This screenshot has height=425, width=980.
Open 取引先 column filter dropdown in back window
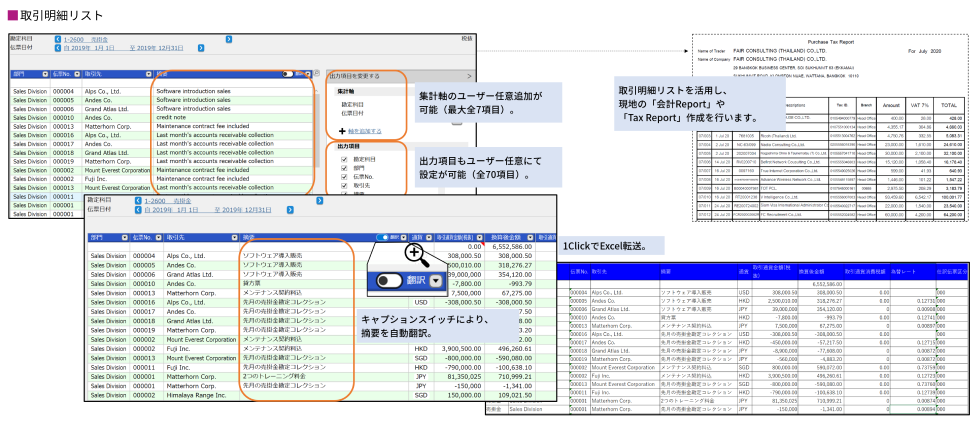click(149, 74)
